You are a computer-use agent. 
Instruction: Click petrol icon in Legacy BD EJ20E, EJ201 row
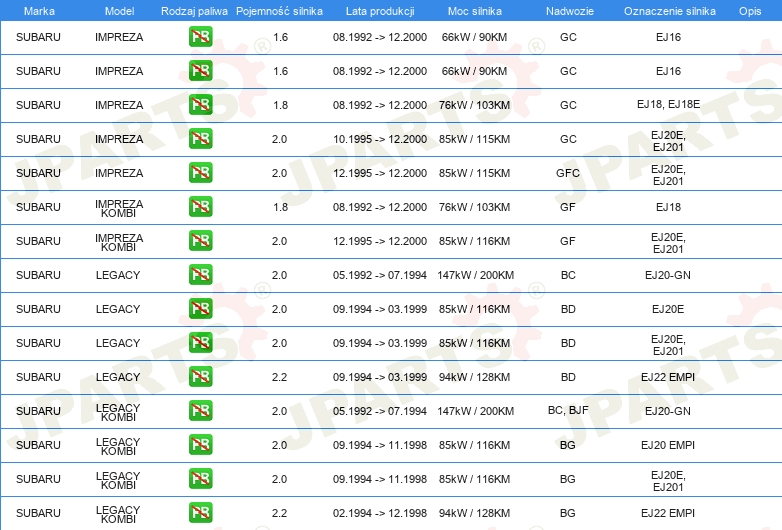pyautogui.click(x=200, y=343)
